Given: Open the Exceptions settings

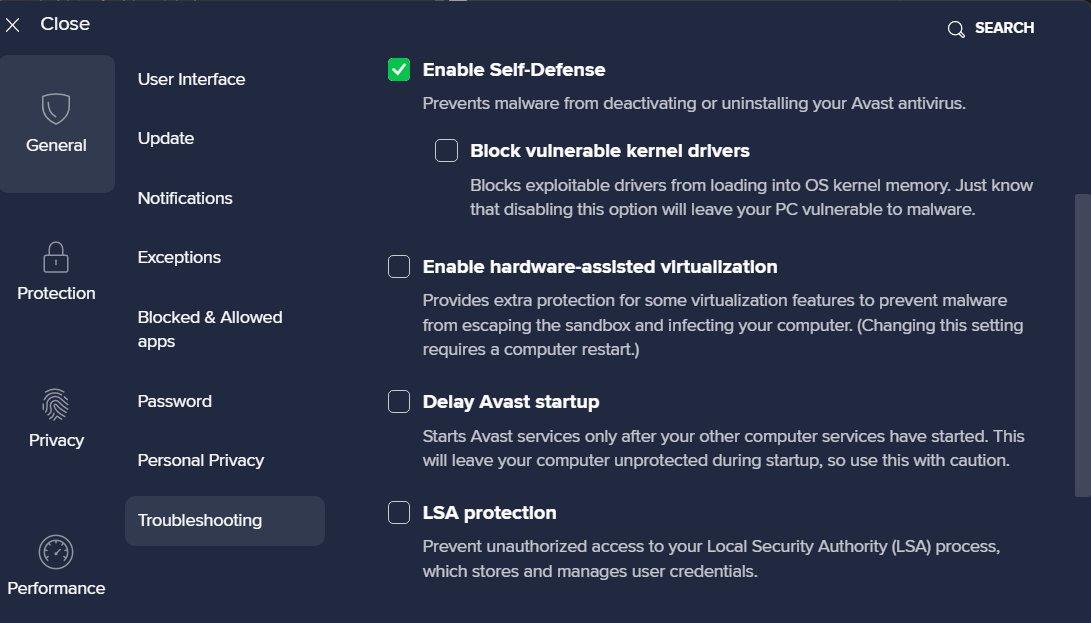Looking at the screenshot, I should [x=179, y=257].
